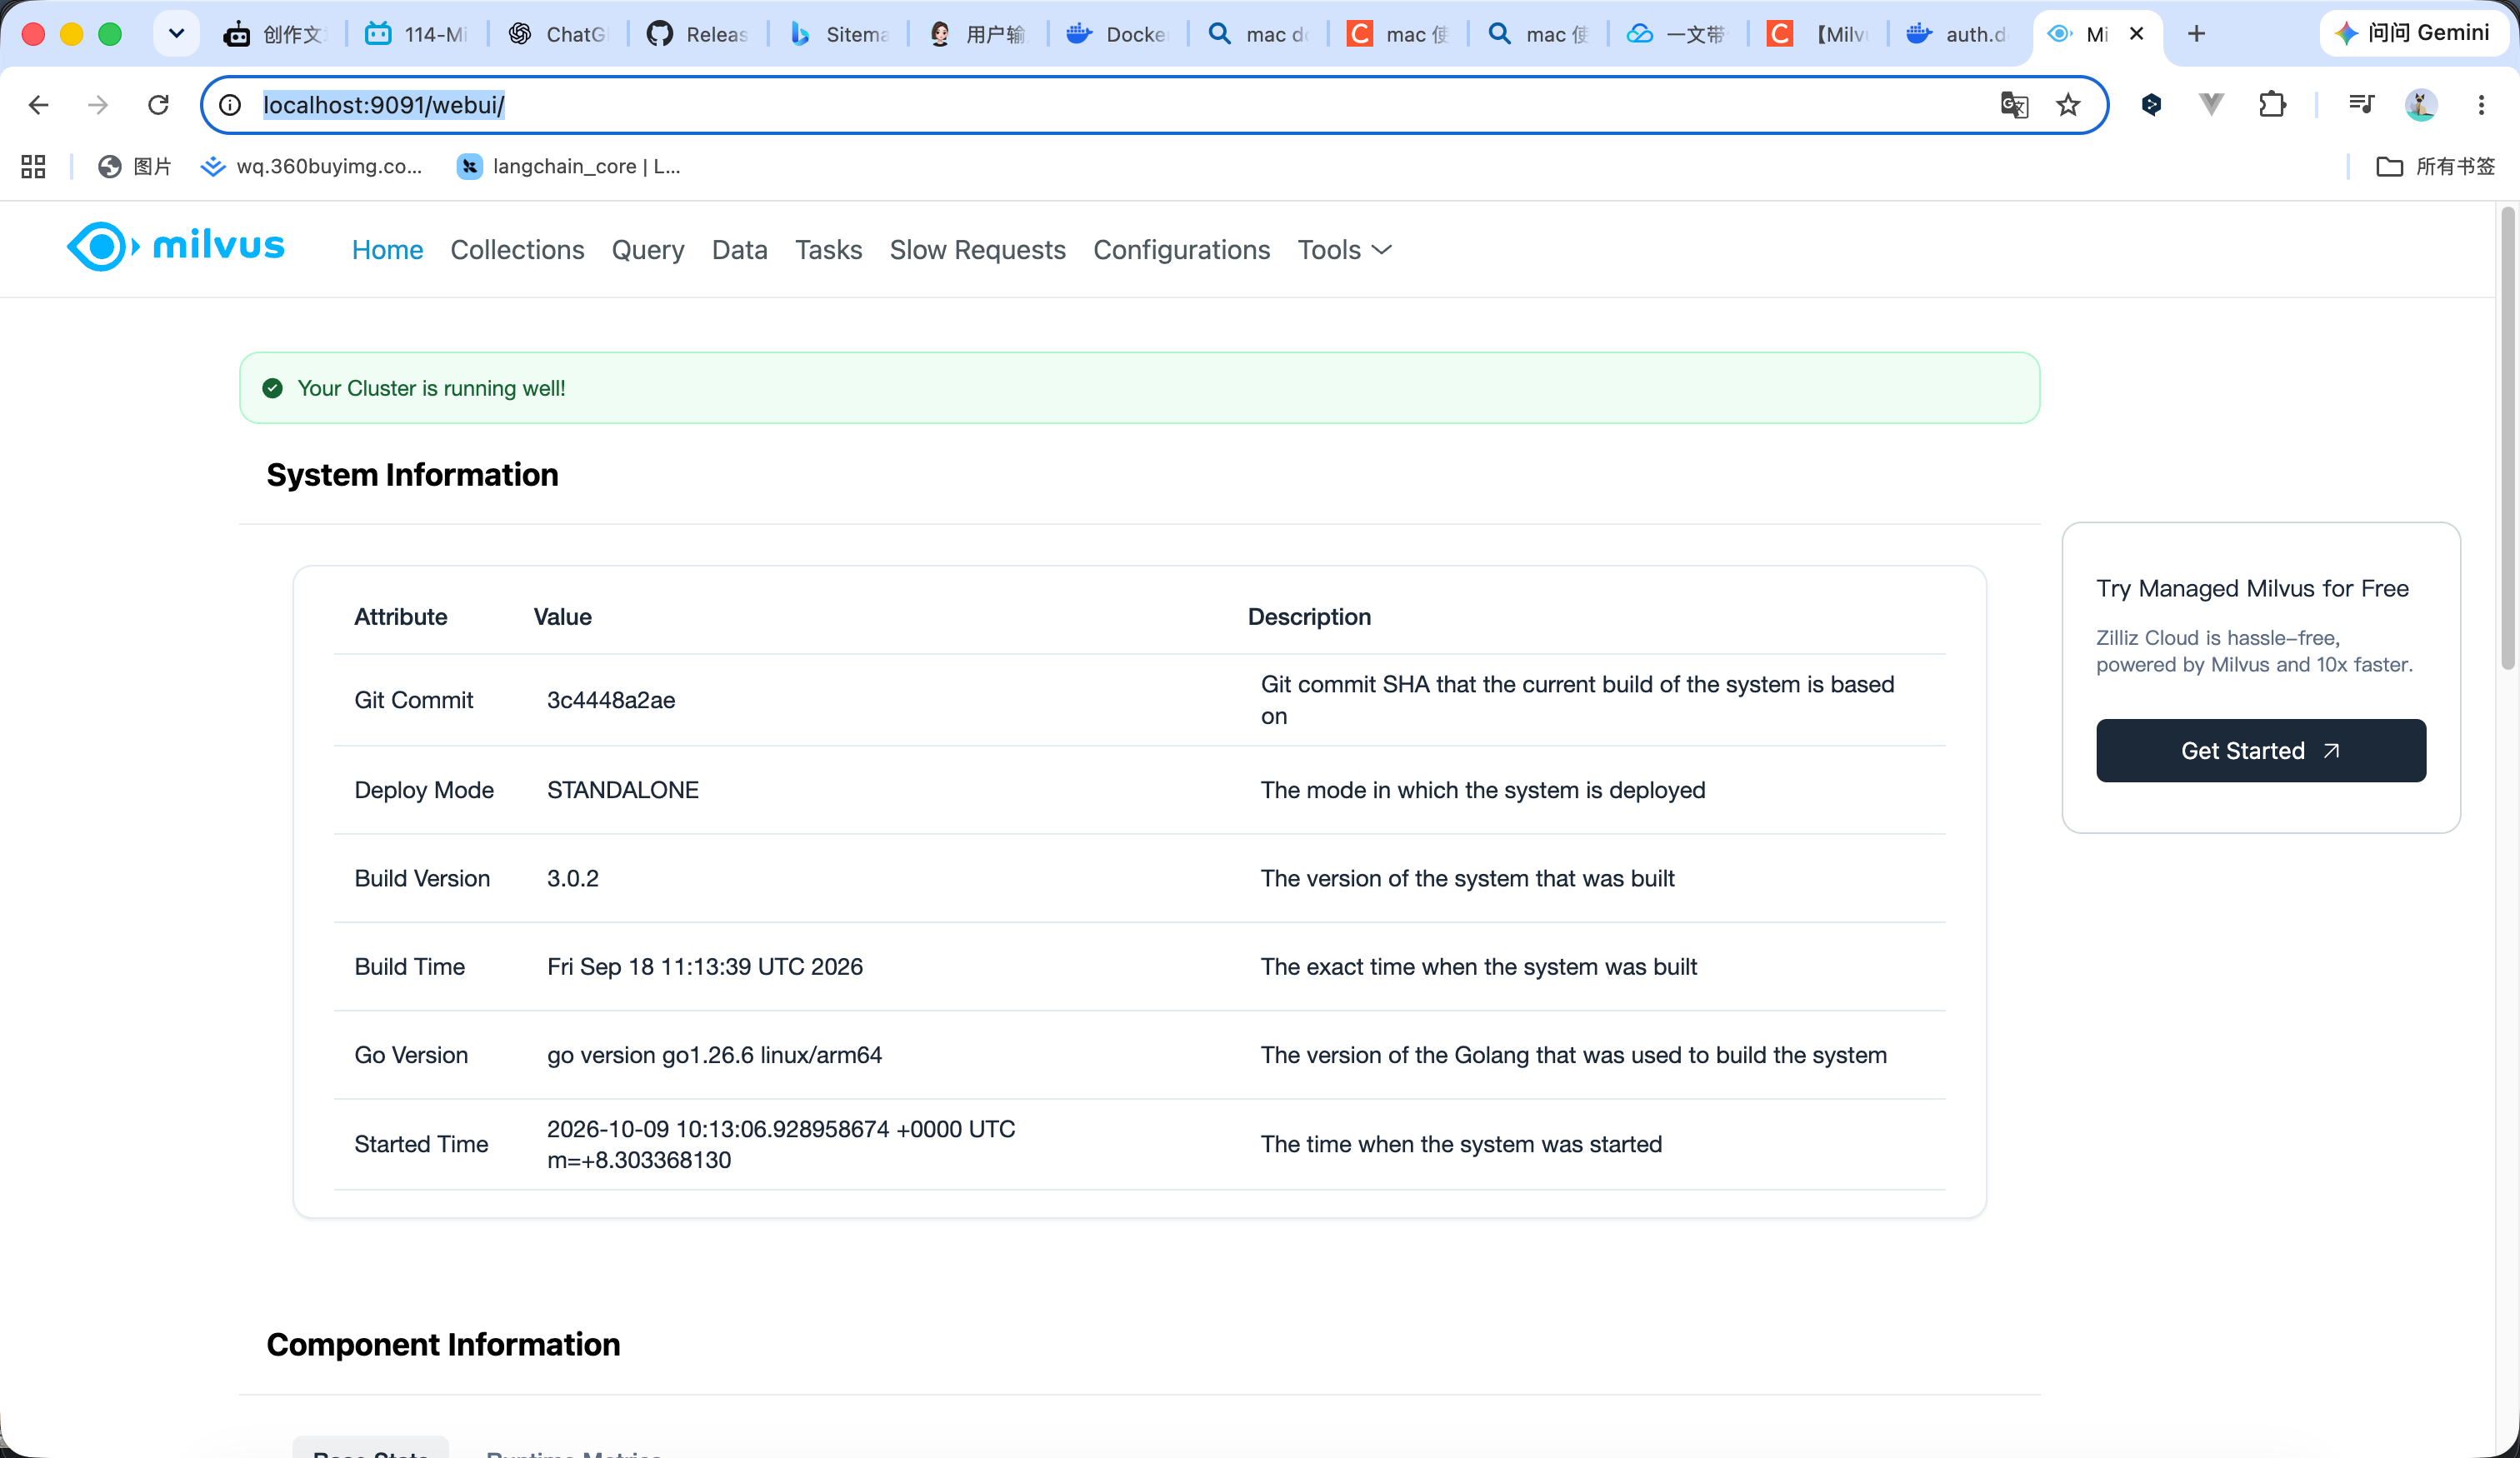The width and height of the screenshot is (2520, 1458).
Task: Click the Milvus logo
Action: tap(176, 246)
